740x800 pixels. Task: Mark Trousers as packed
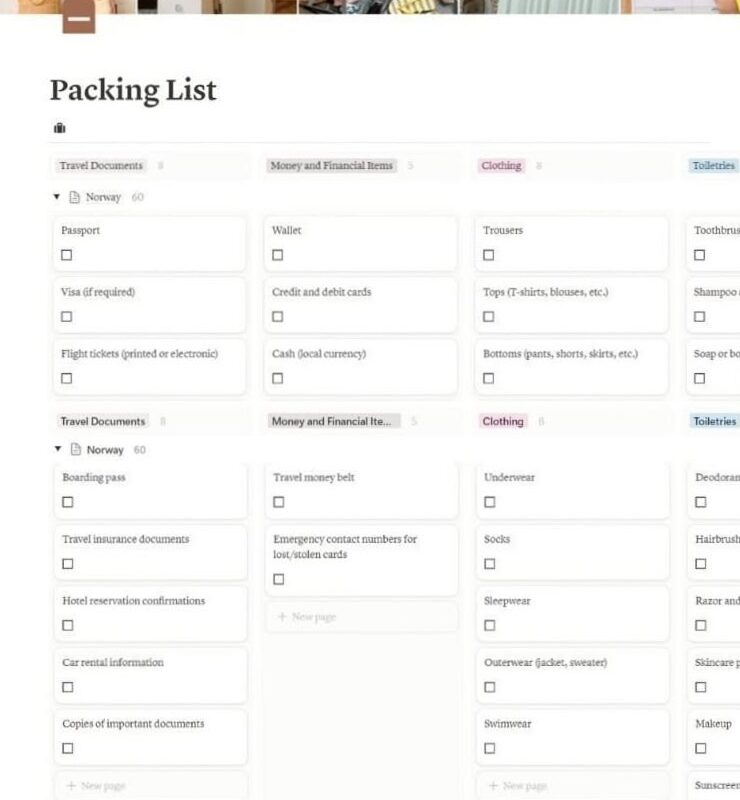[x=488, y=255]
